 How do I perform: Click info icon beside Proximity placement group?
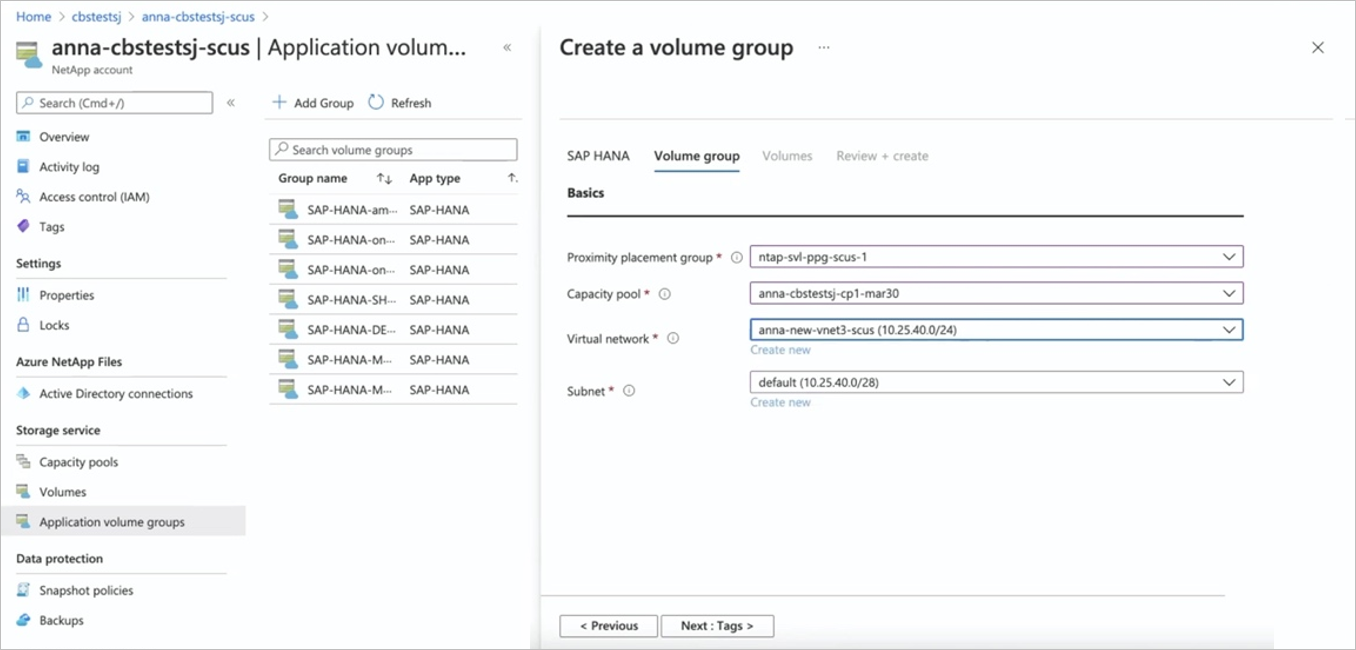tap(737, 258)
